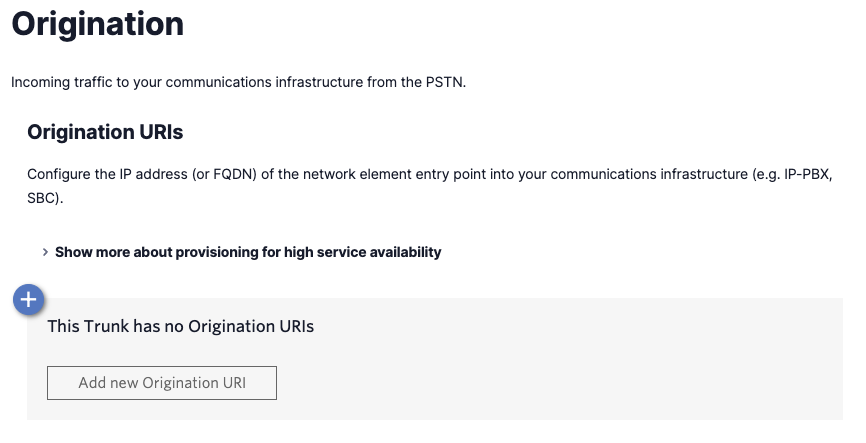Click the word URIs in section heading
This screenshot has height=443, width=866.
coord(161,132)
